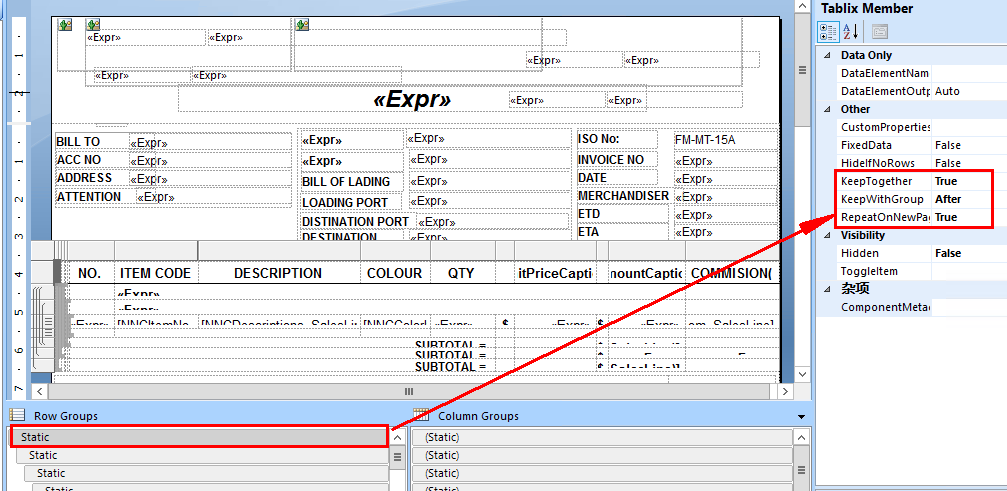Image resolution: width=1007 pixels, height=491 pixels.
Task: Select the ADDRESS label textbox
Action: pyautogui.click(x=91, y=178)
